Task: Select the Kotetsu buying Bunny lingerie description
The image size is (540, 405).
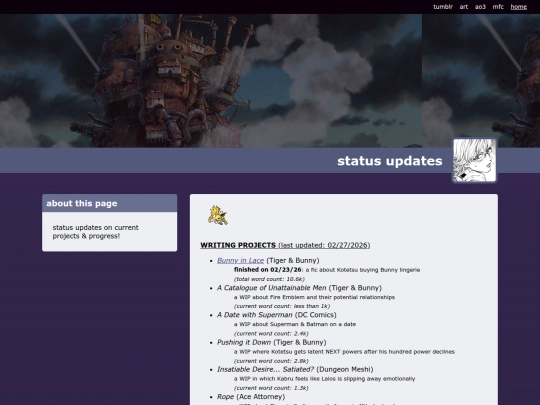Action: click(363, 270)
